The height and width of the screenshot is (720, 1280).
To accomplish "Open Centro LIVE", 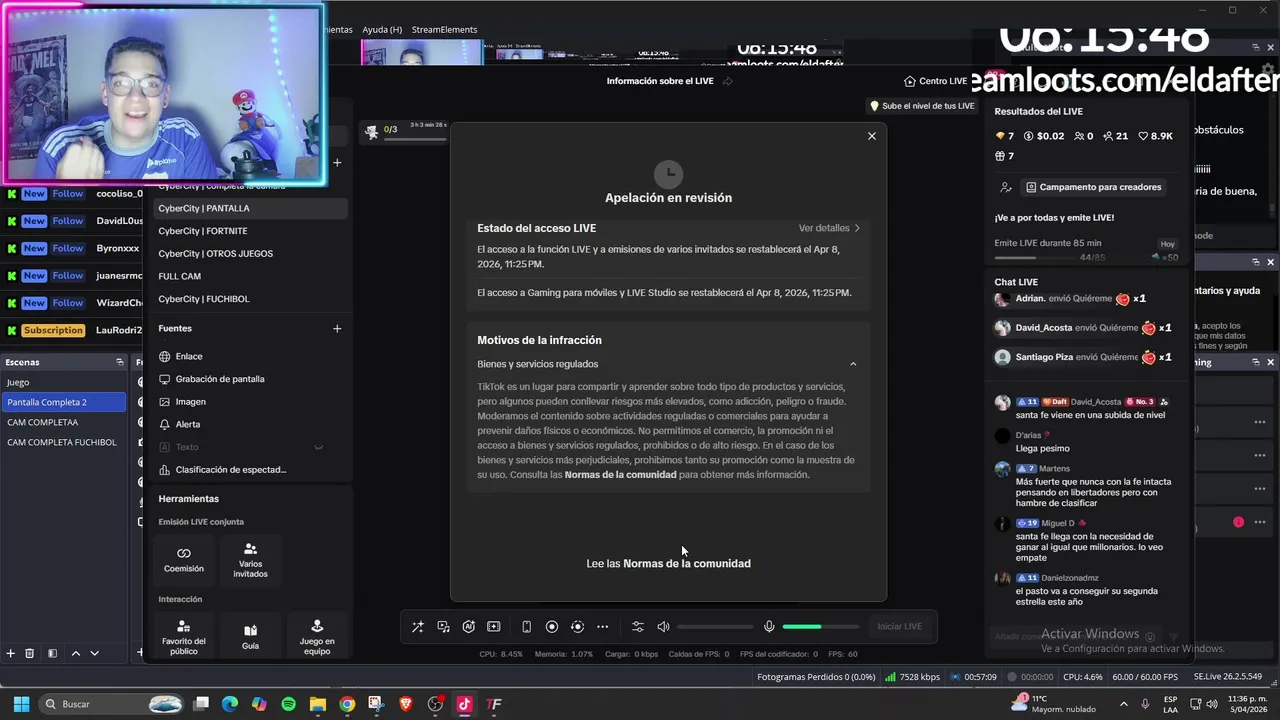I will click(x=935, y=81).
